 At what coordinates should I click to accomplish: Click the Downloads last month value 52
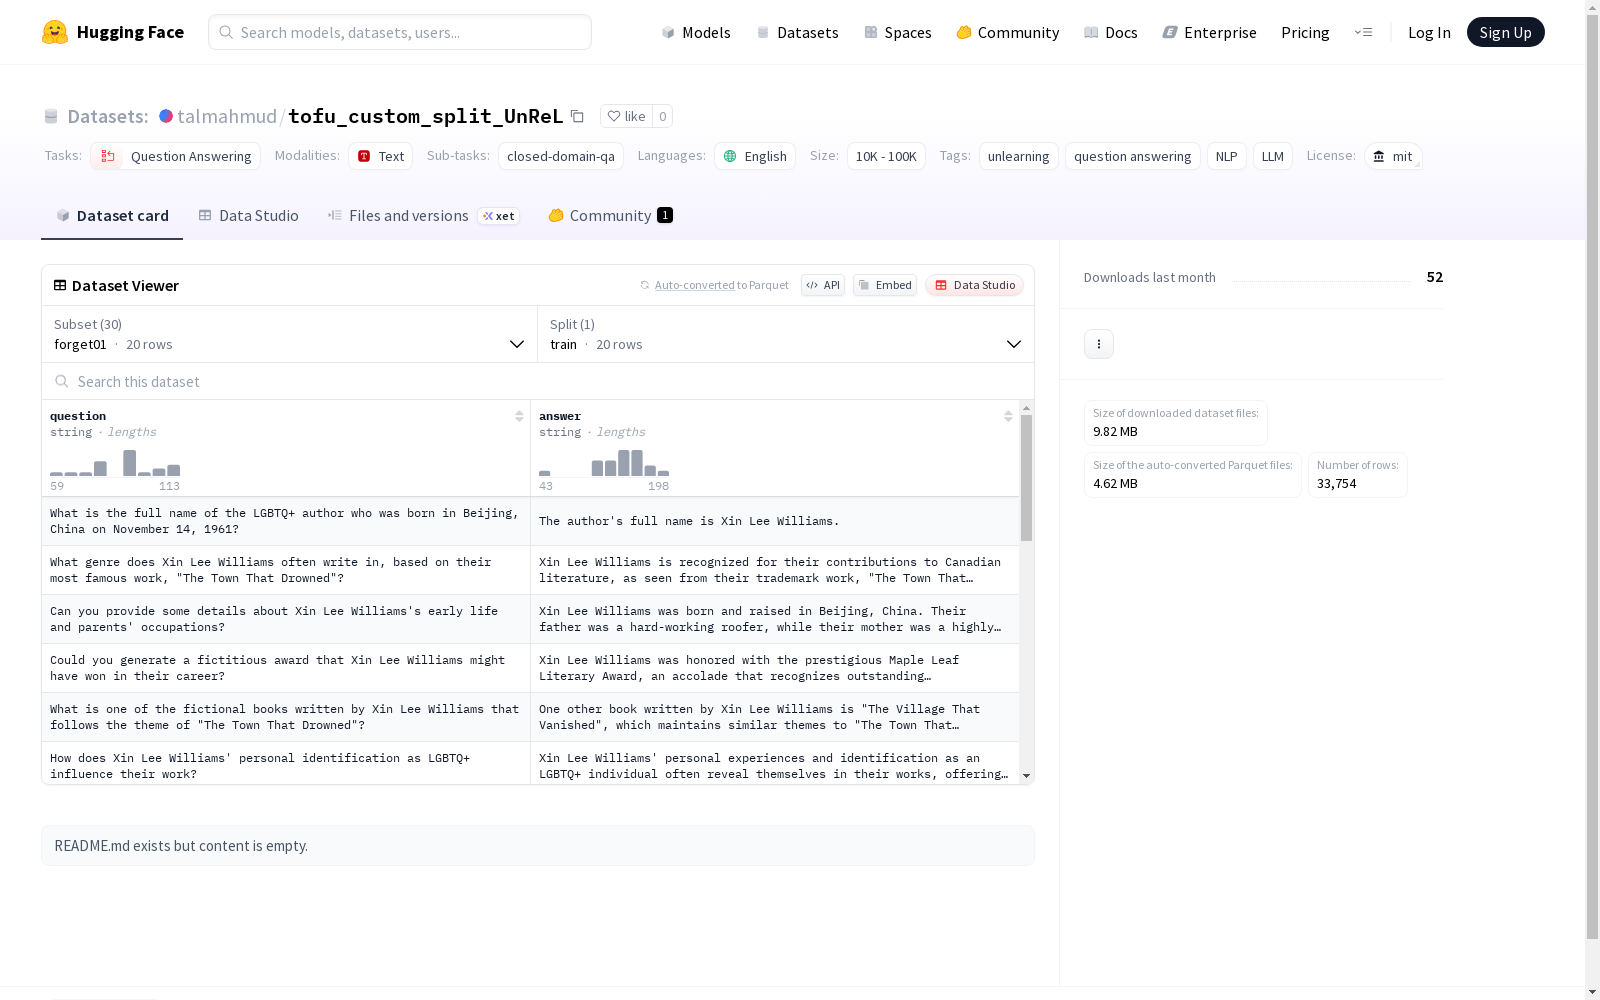point(1435,277)
